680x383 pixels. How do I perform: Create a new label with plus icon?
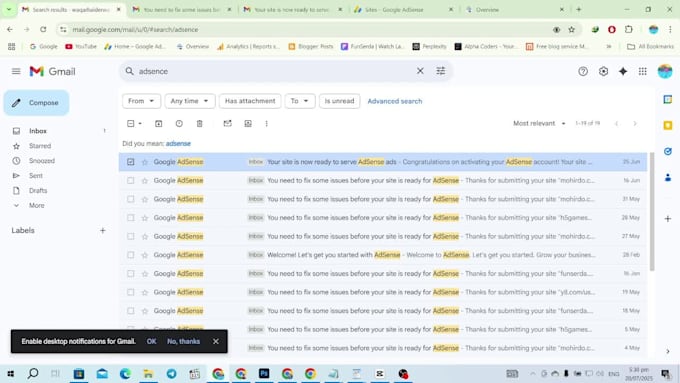point(102,230)
